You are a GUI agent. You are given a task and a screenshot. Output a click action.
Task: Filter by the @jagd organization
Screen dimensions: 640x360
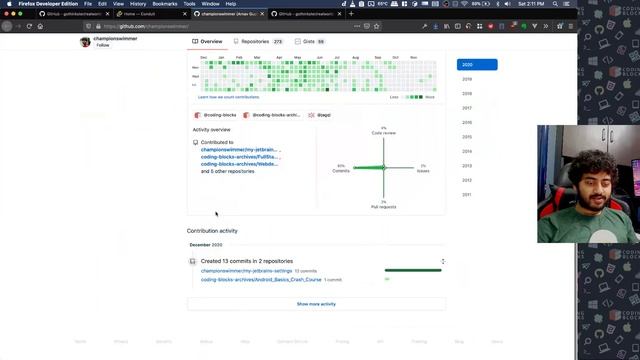(320, 115)
